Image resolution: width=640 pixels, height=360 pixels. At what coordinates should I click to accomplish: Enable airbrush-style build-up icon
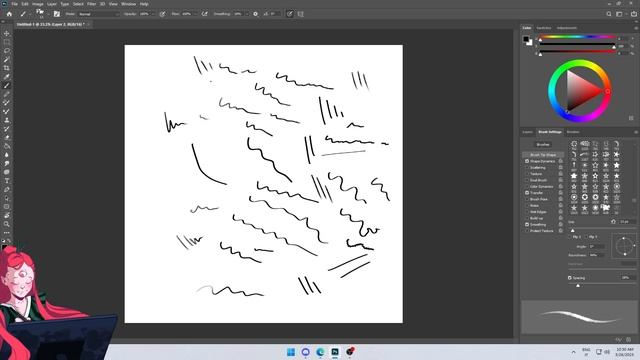pyautogui.click(x=204, y=14)
